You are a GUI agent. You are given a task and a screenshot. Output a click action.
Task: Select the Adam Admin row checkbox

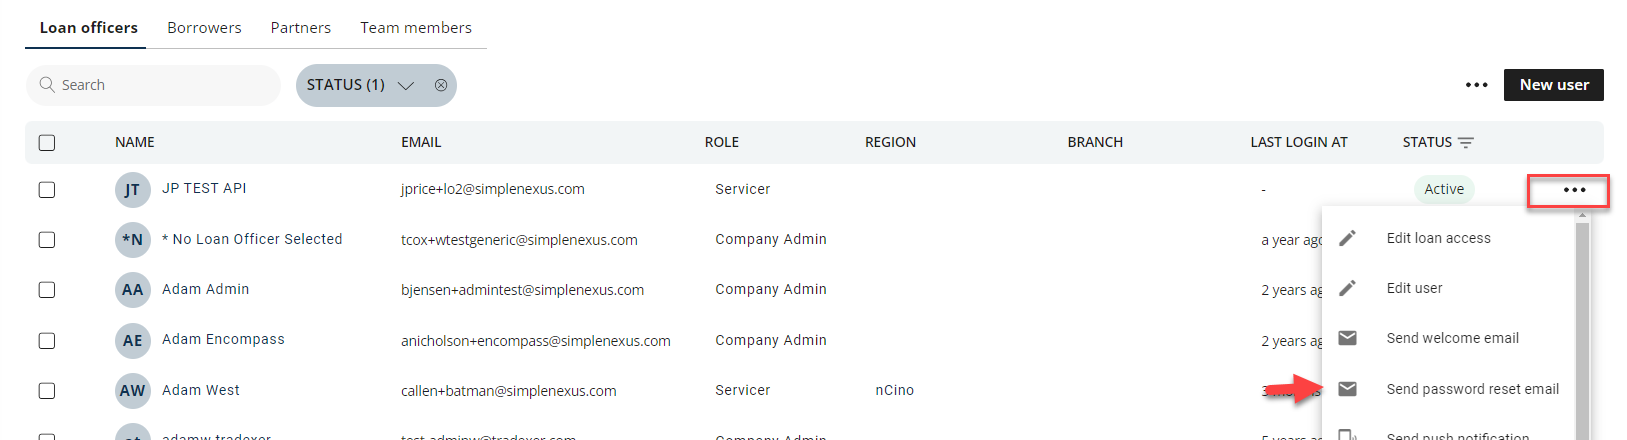click(47, 290)
